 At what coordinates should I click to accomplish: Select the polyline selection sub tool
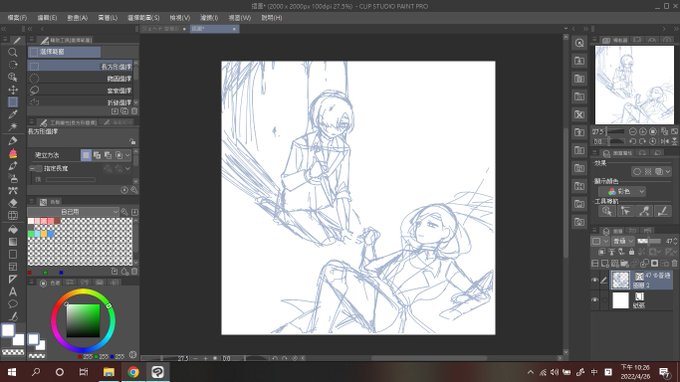point(80,102)
